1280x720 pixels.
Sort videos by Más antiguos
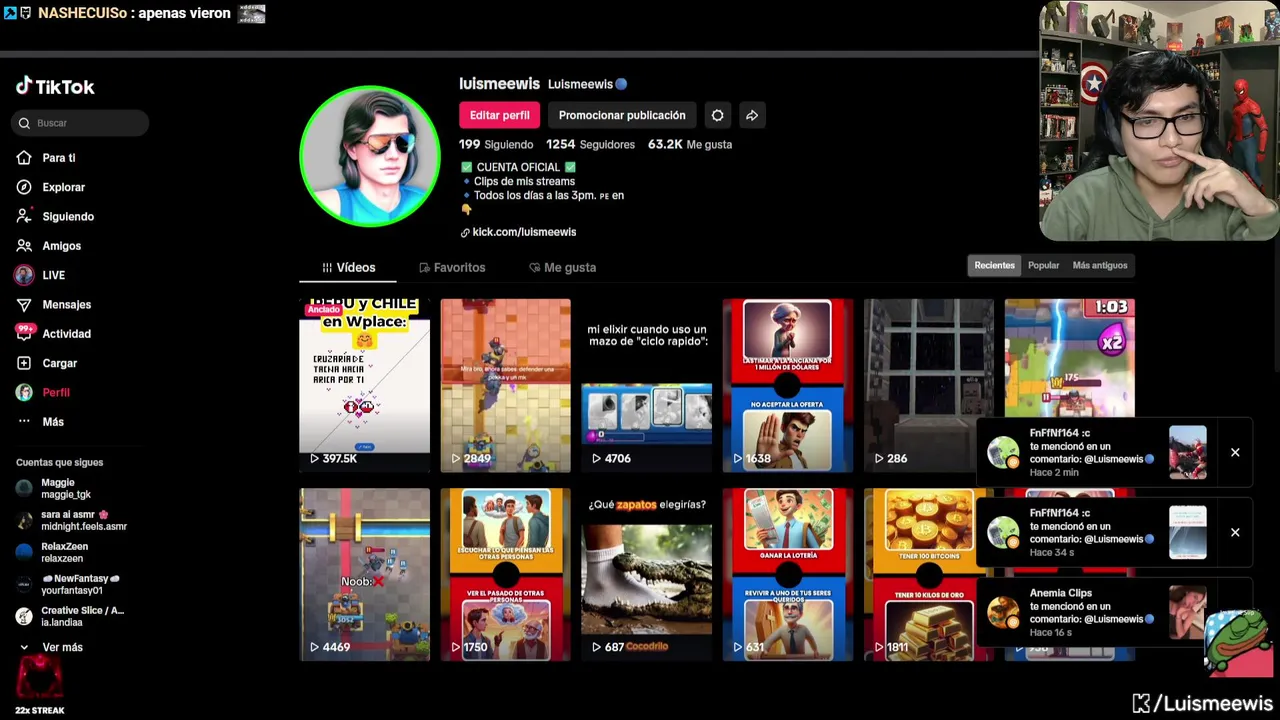[1100, 265]
